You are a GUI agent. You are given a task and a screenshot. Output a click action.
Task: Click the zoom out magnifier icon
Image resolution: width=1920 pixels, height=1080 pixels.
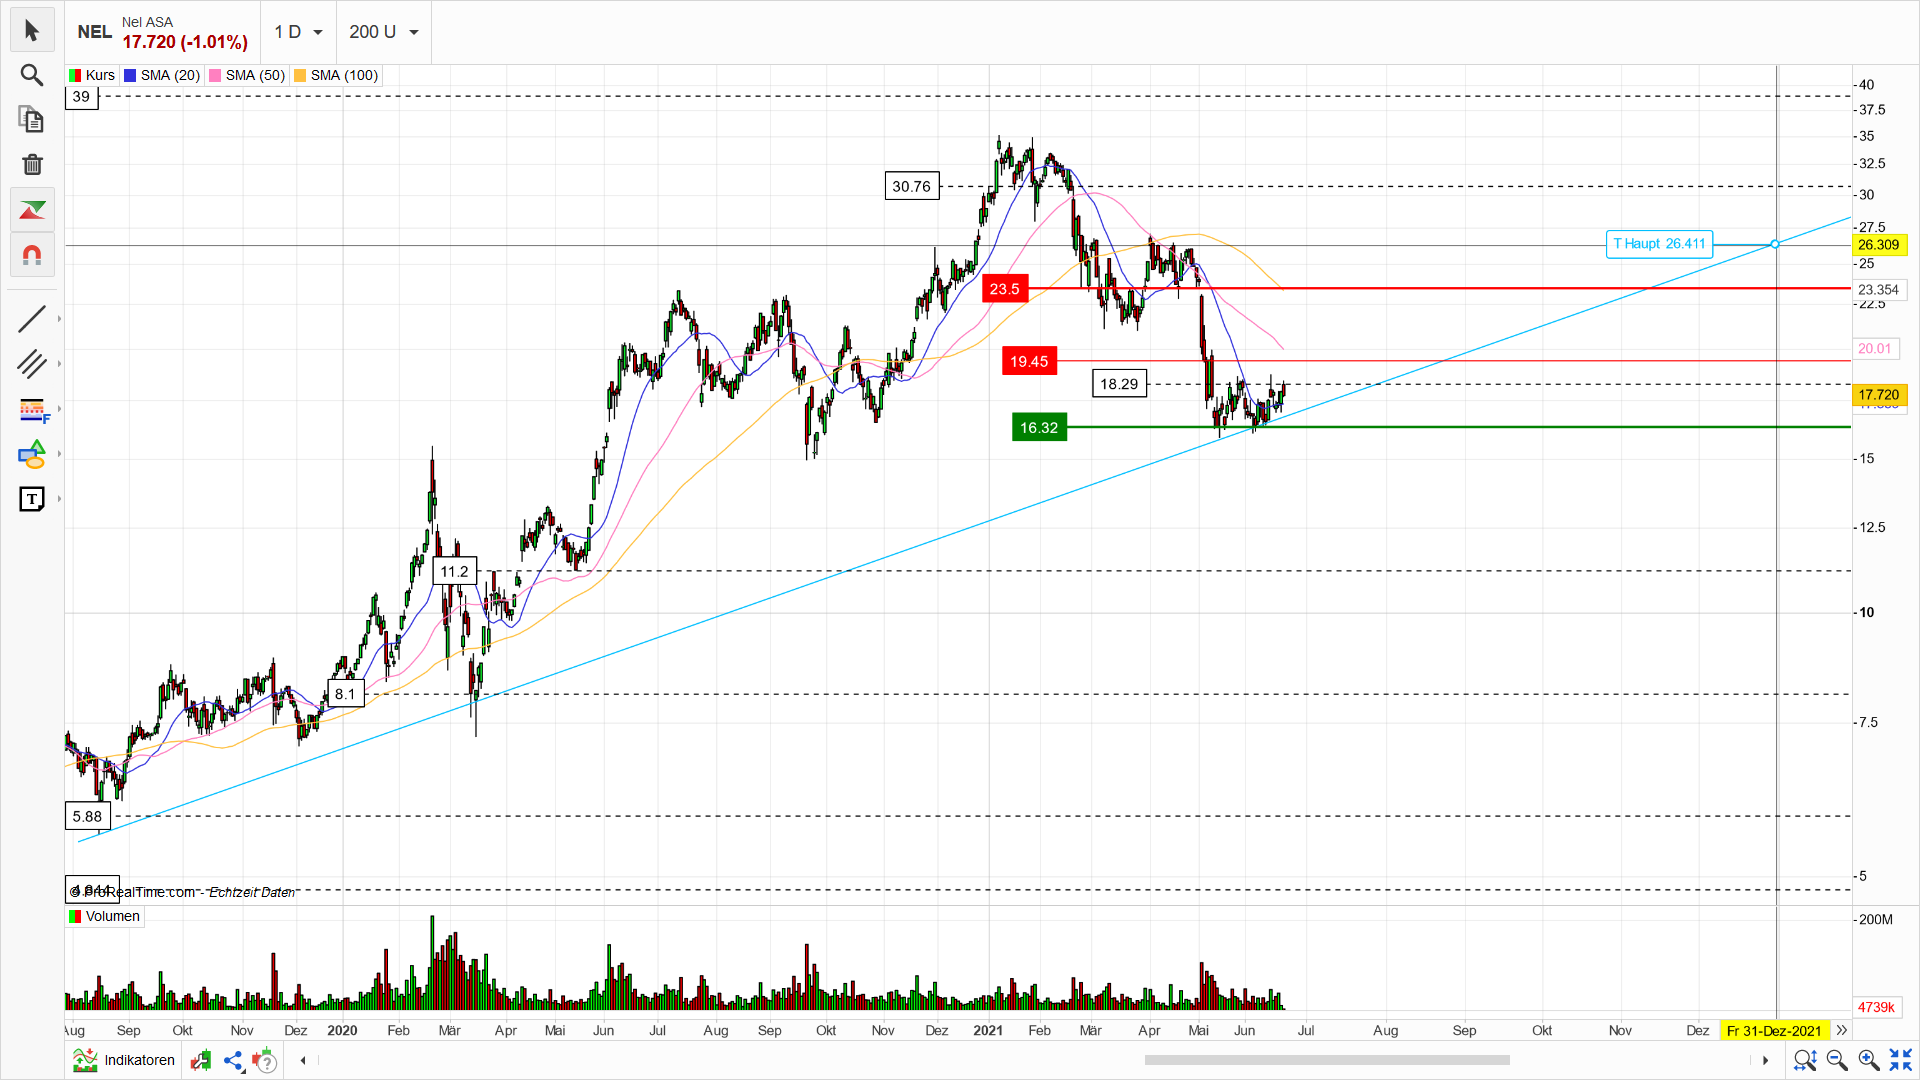[1836, 1060]
